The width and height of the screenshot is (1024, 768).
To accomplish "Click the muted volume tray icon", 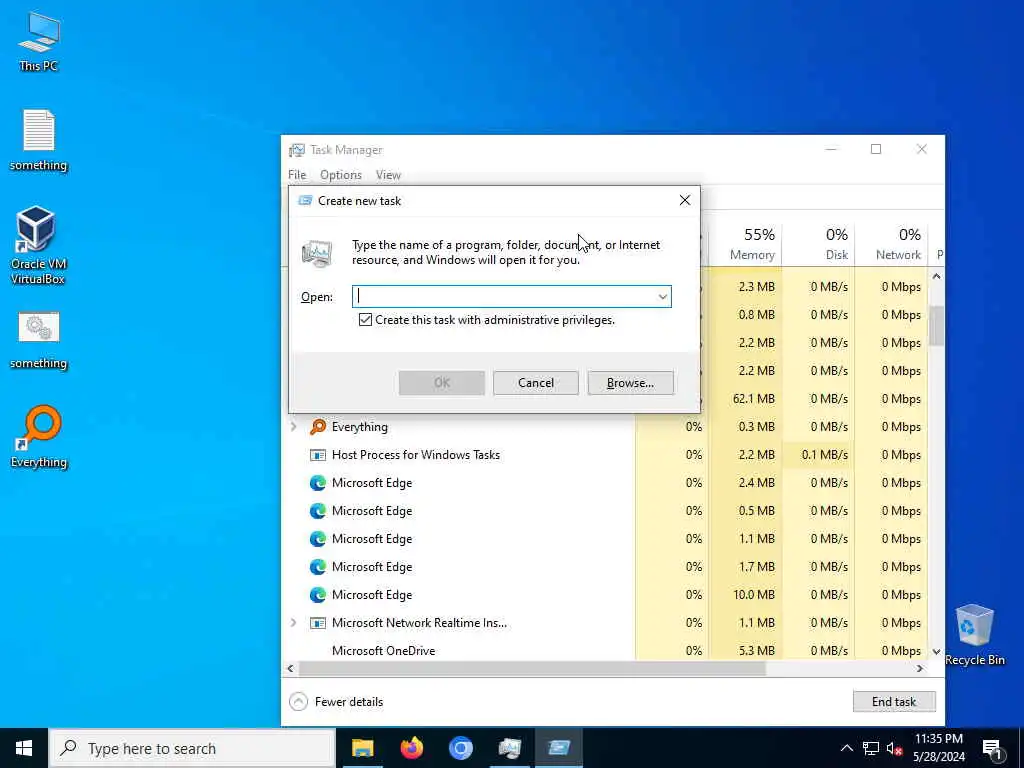I will pyautogui.click(x=894, y=748).
